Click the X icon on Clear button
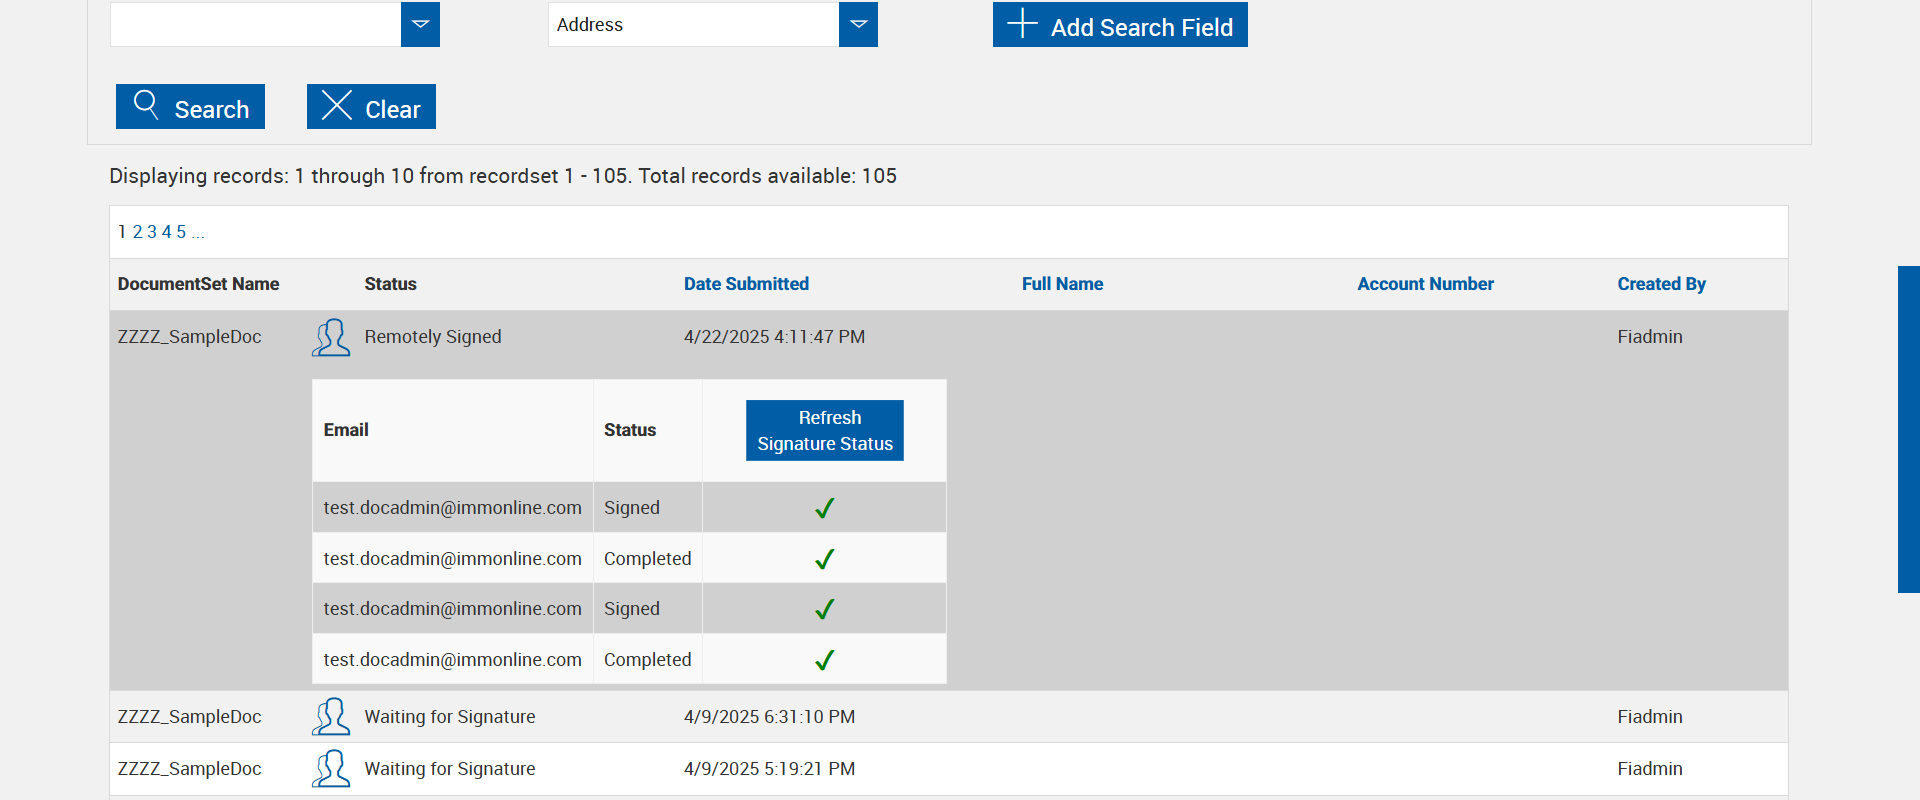Viewport: 1920px width, 800px height. (337, 105)
